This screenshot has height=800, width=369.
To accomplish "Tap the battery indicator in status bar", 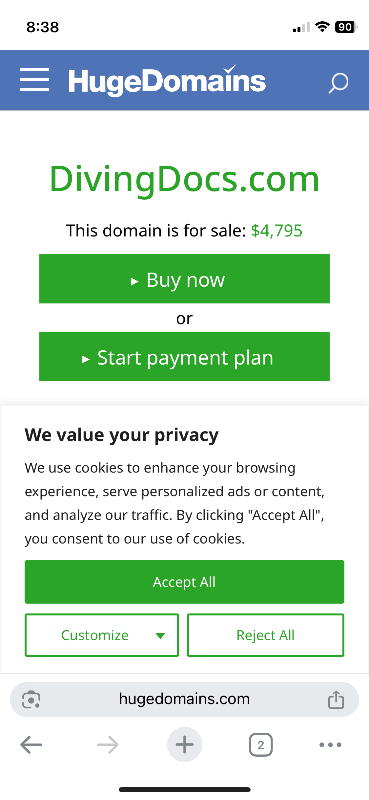I will (346, 27).
